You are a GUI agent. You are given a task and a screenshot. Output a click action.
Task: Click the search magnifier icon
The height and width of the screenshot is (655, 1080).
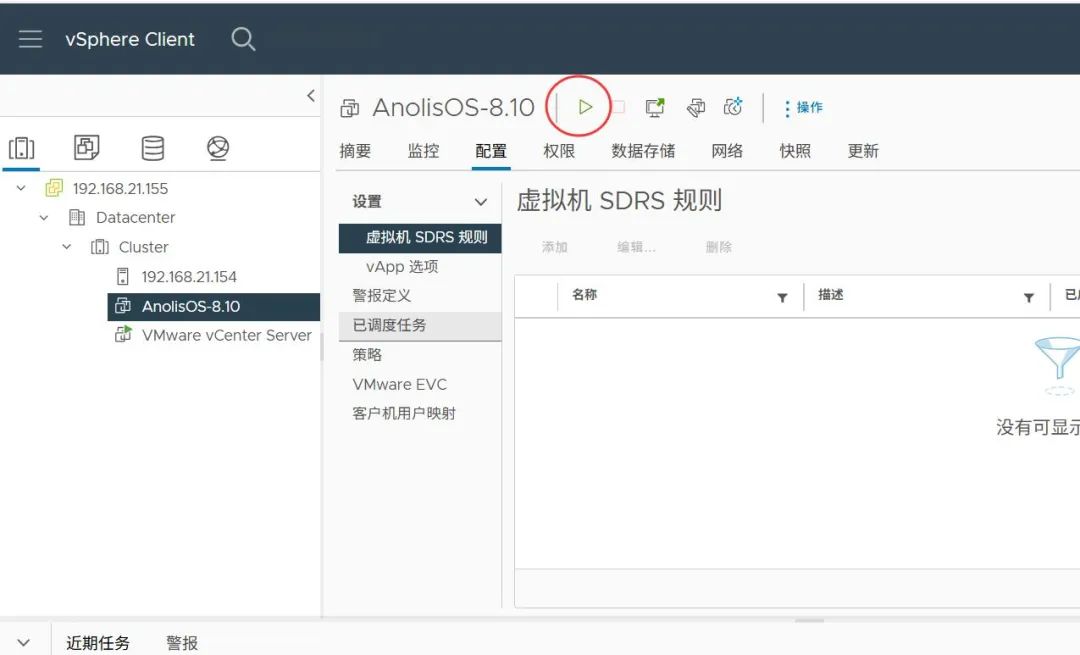point(243,39)
